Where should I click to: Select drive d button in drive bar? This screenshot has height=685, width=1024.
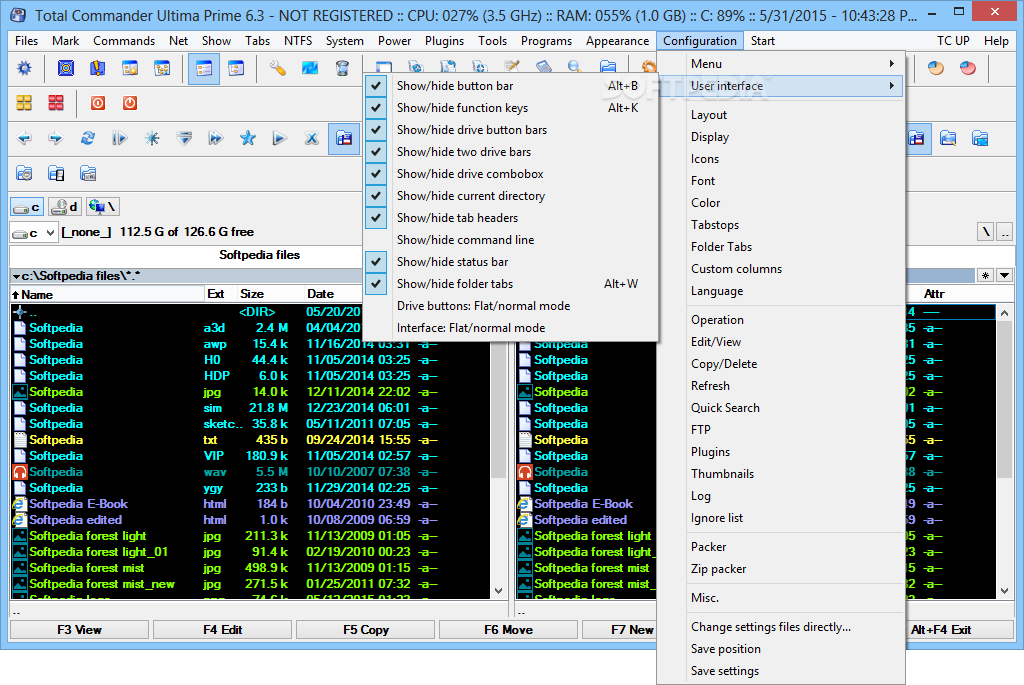[65, 207]
